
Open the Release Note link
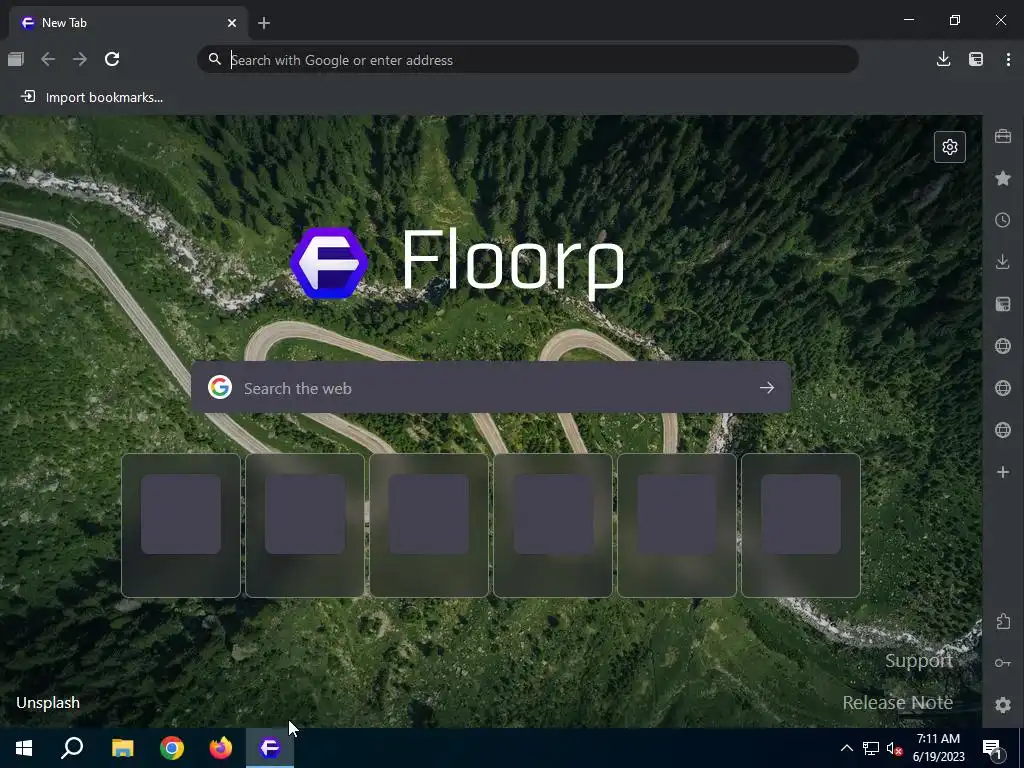click(897, 703)
